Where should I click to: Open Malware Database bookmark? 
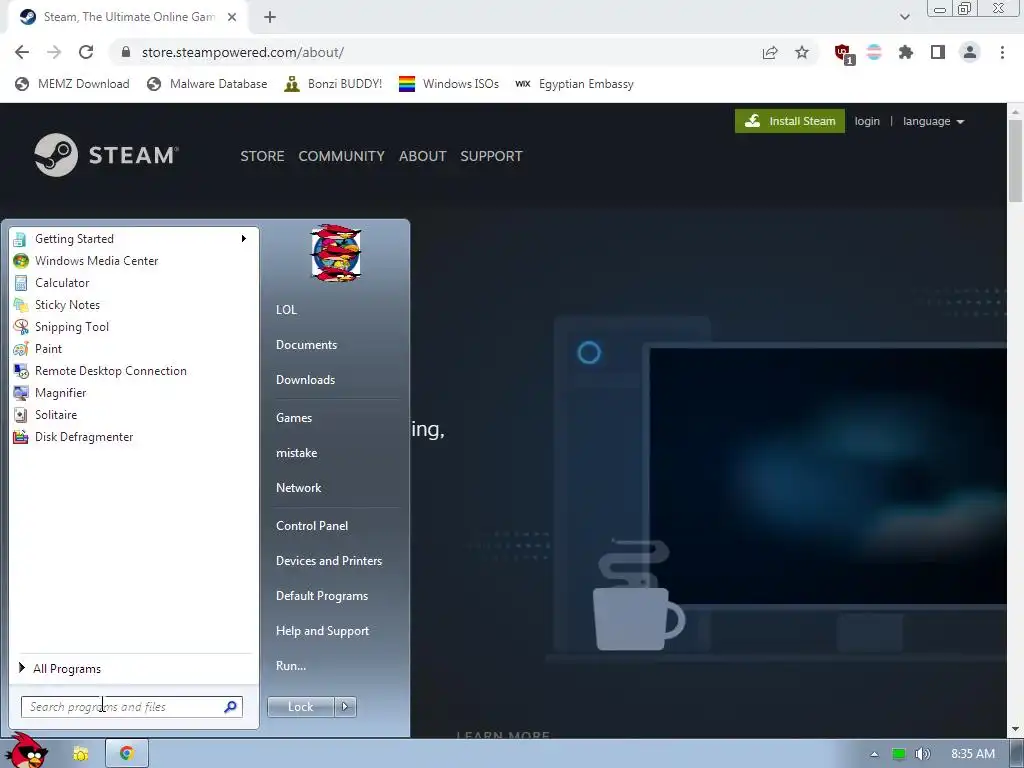point(207,84)
